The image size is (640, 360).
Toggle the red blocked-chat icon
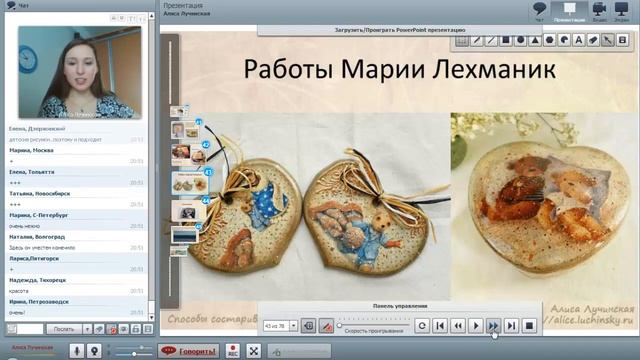[111, 329]
